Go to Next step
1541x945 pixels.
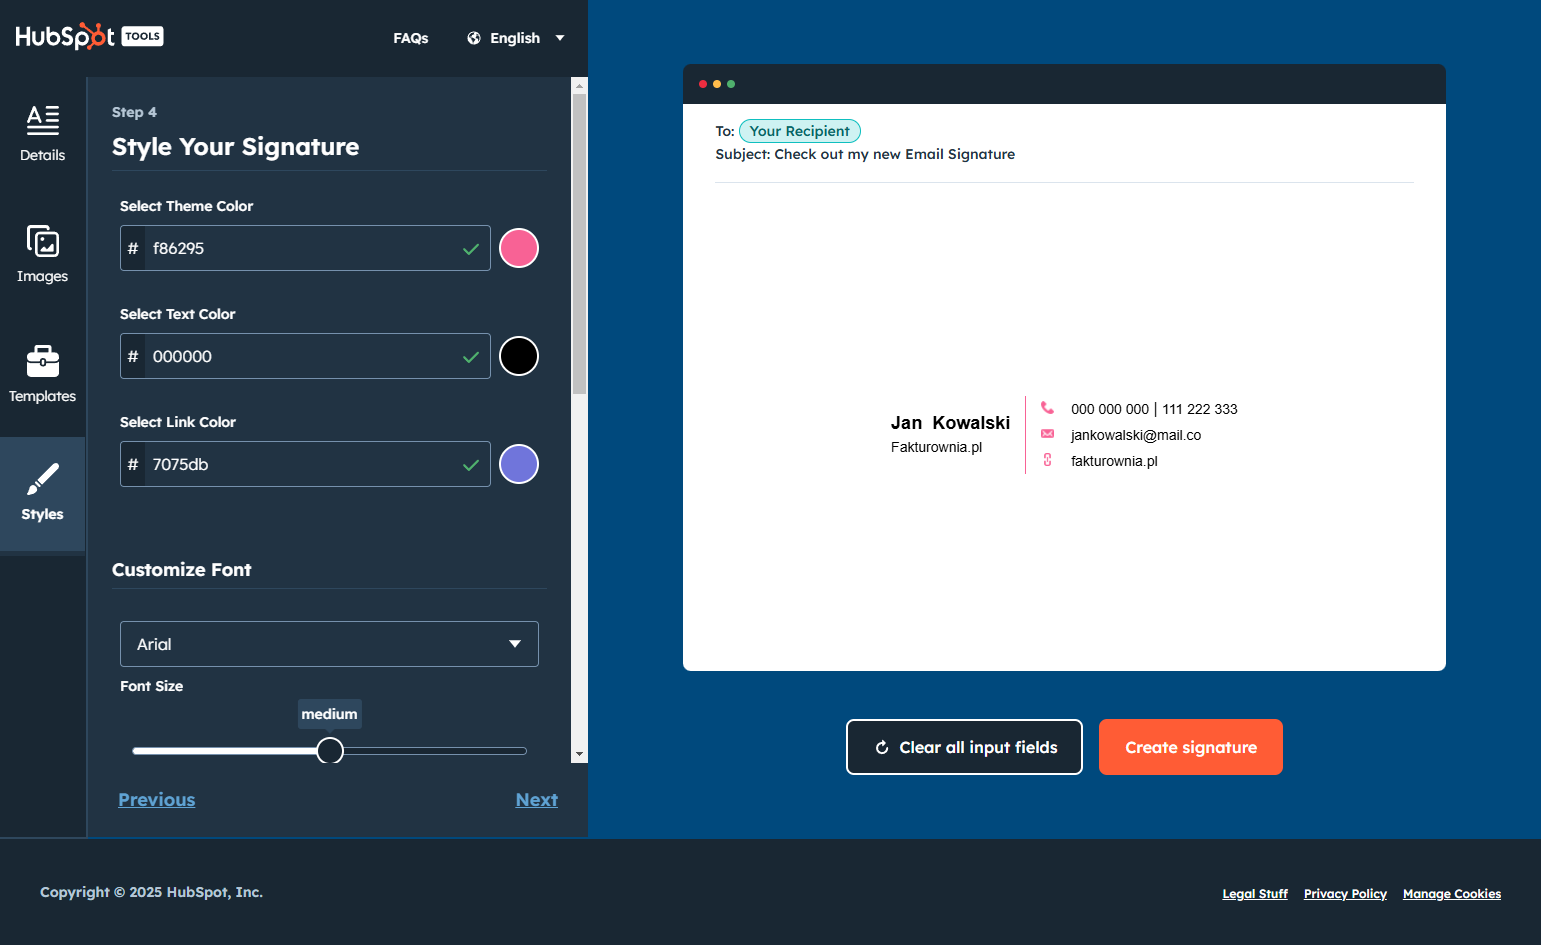(537, 800)
